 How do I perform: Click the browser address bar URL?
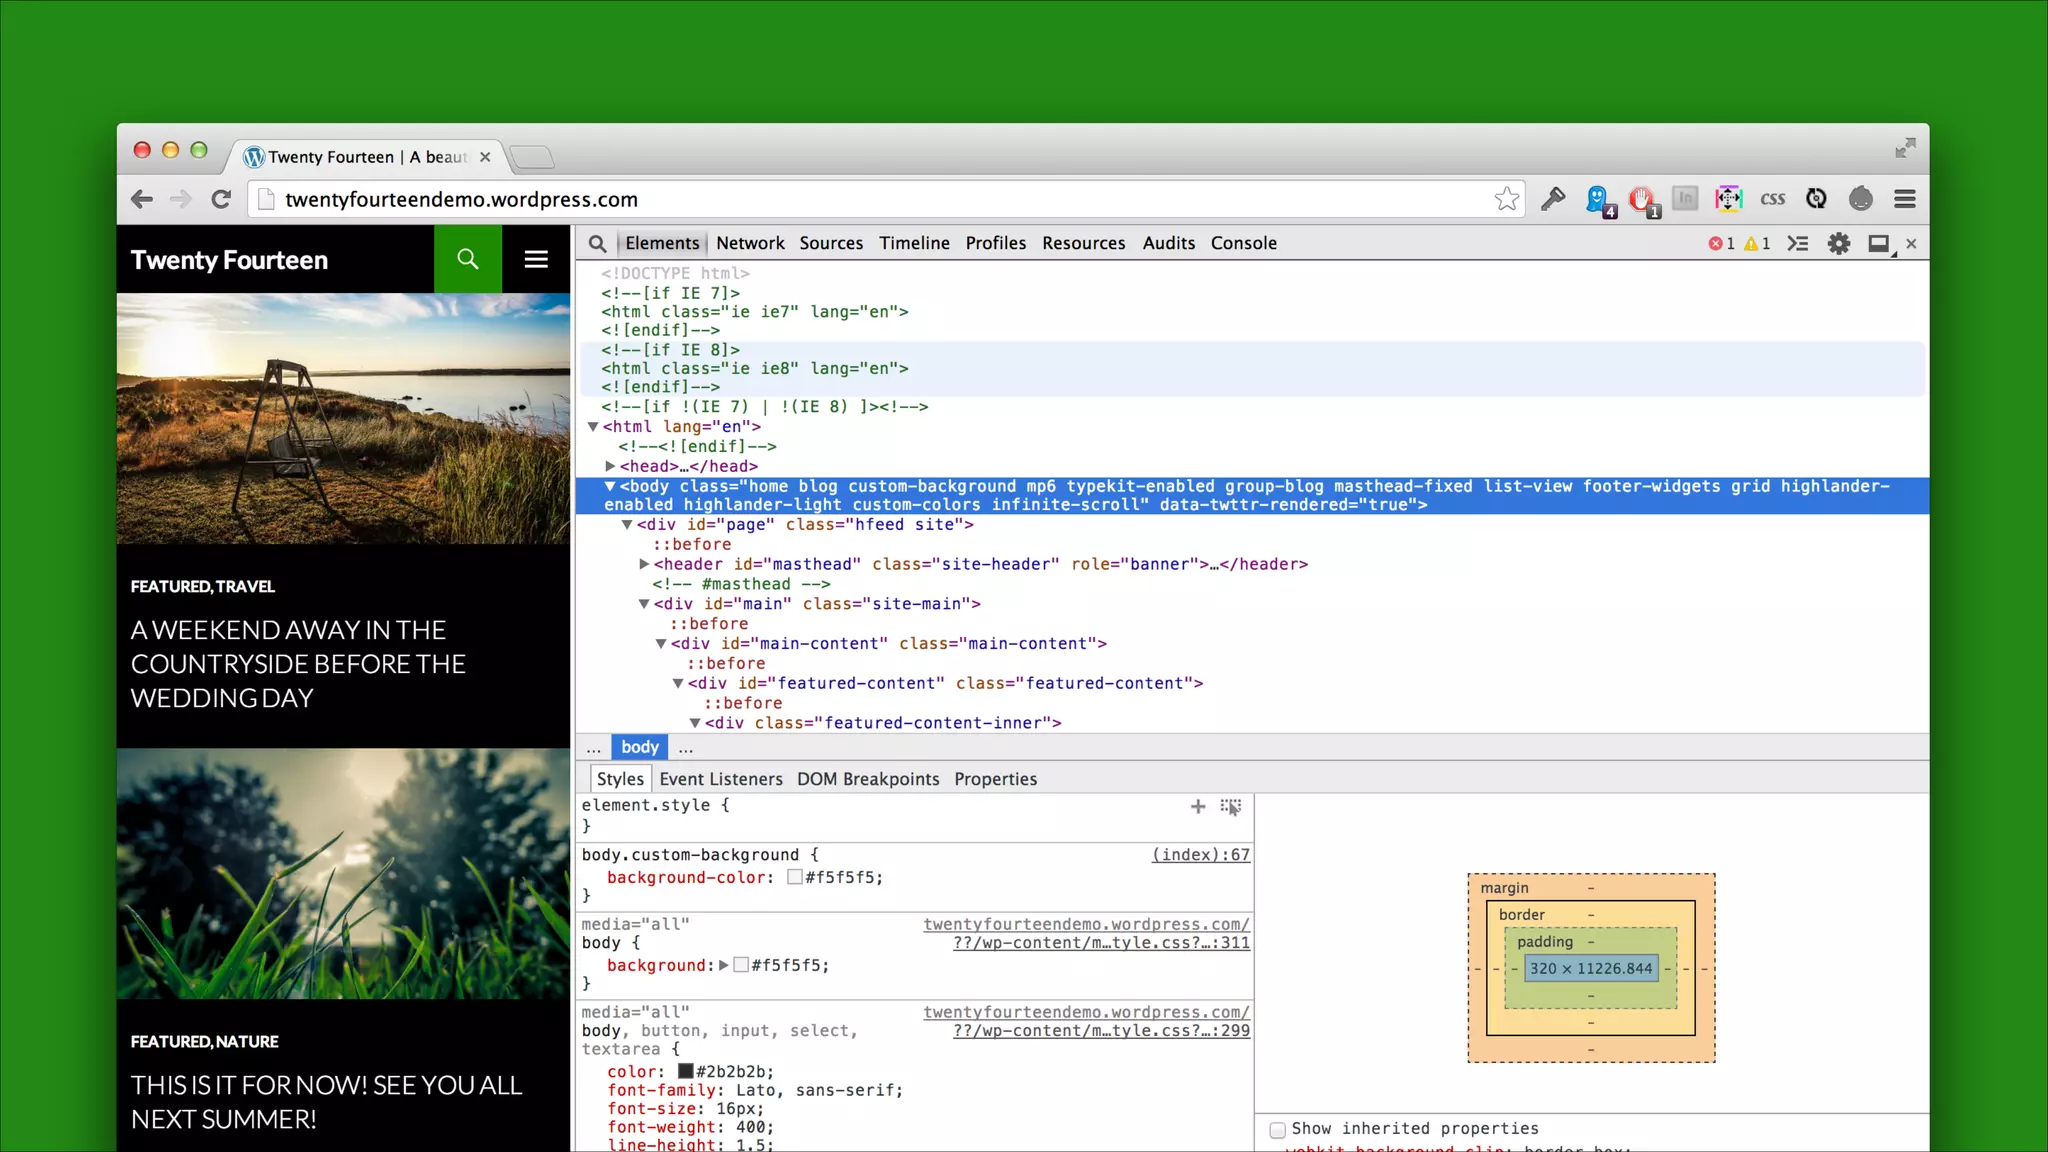click(461, 199)
